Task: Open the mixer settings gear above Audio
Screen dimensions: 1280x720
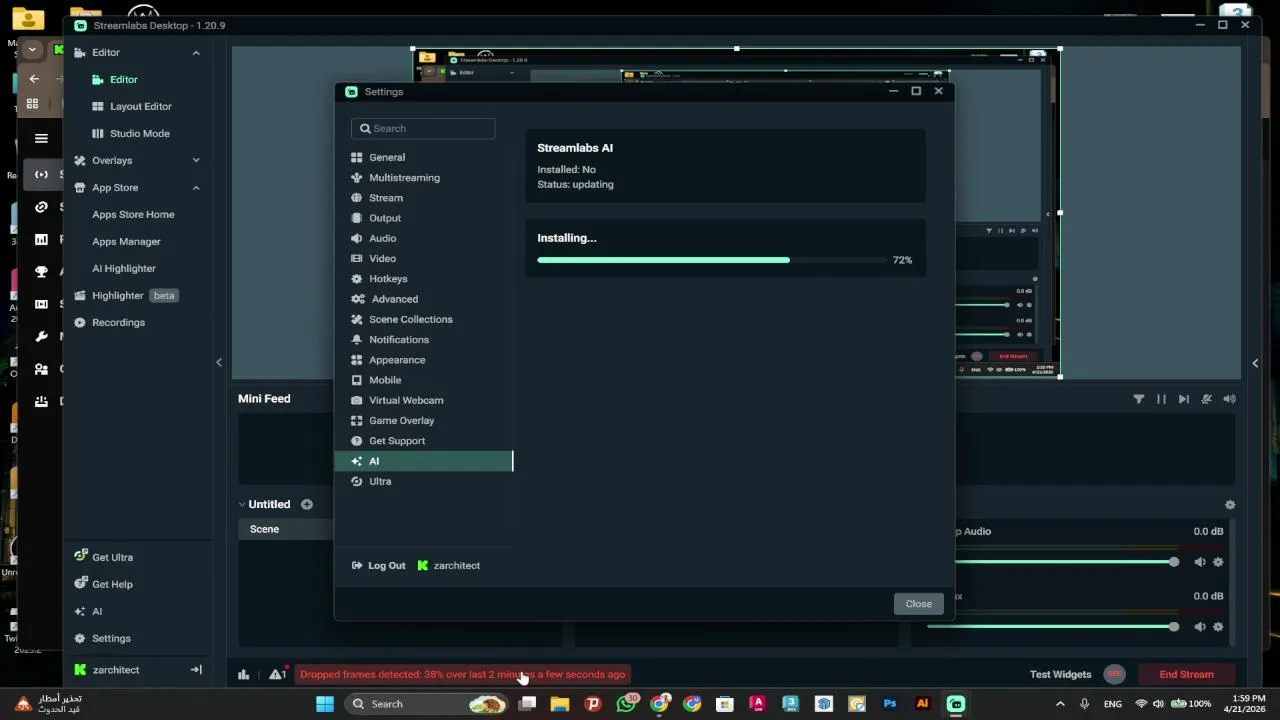Action: (x=1230, y=505)
